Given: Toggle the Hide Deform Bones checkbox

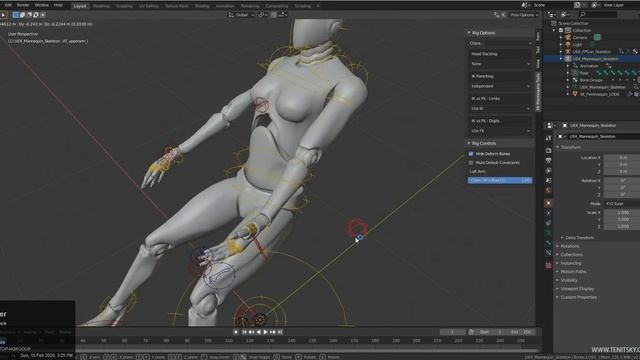Looking at the screenshot, I should click(471, 154).
